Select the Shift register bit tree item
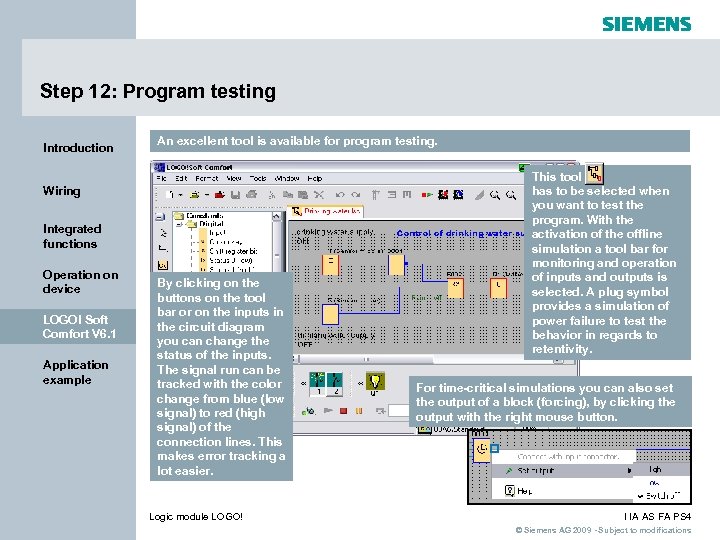720x540 pixels. pyautogui.click(x=233, y=251)
